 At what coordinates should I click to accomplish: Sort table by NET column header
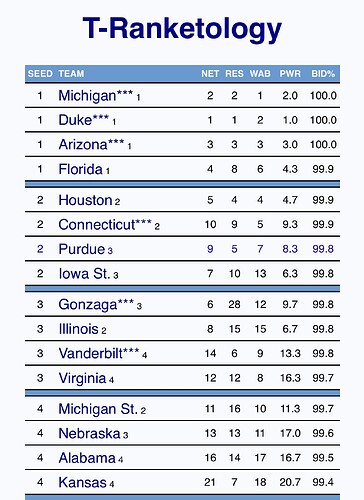pos(210,74)
